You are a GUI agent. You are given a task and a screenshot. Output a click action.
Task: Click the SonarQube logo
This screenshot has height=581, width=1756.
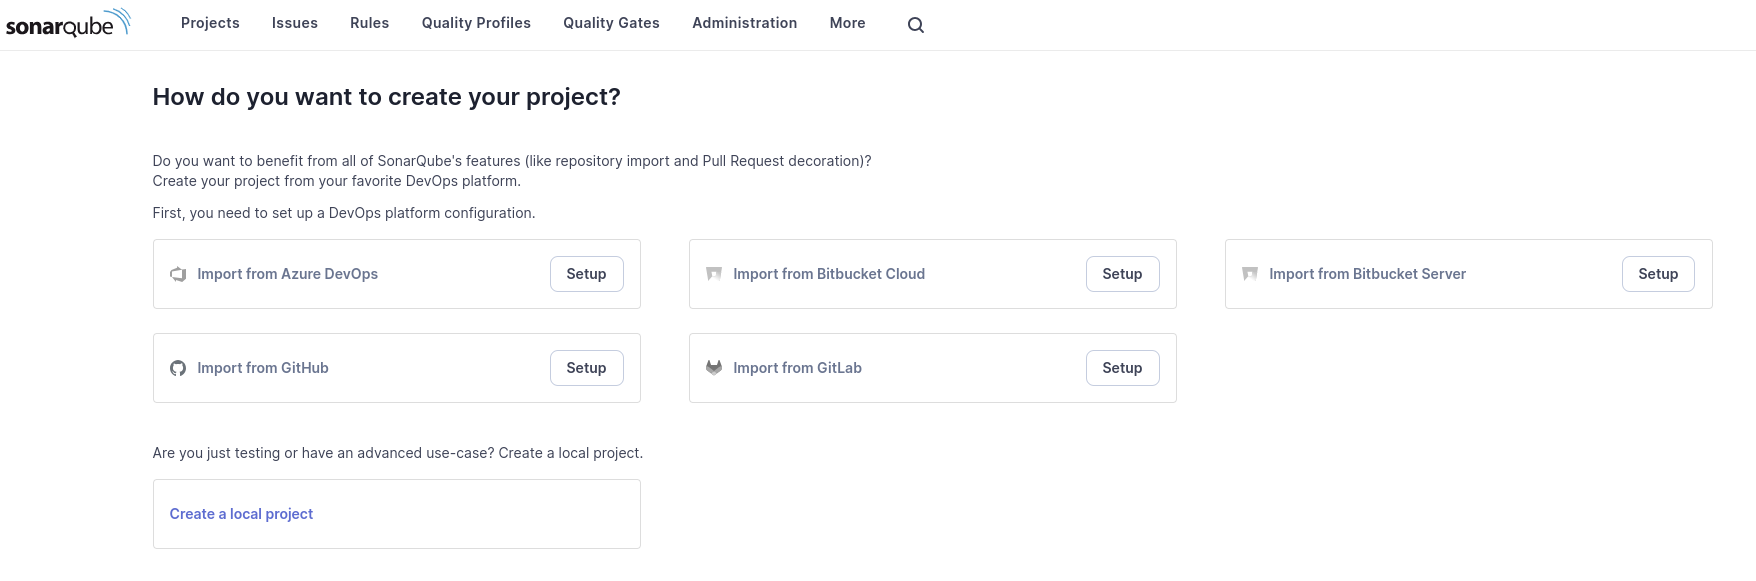click(x=68, y=23)
